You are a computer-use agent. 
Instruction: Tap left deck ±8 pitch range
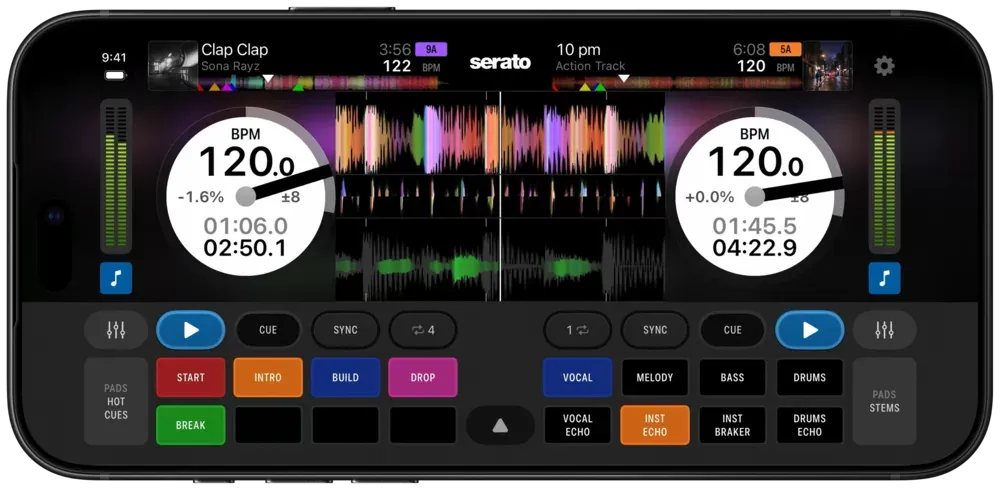(291, 197)
